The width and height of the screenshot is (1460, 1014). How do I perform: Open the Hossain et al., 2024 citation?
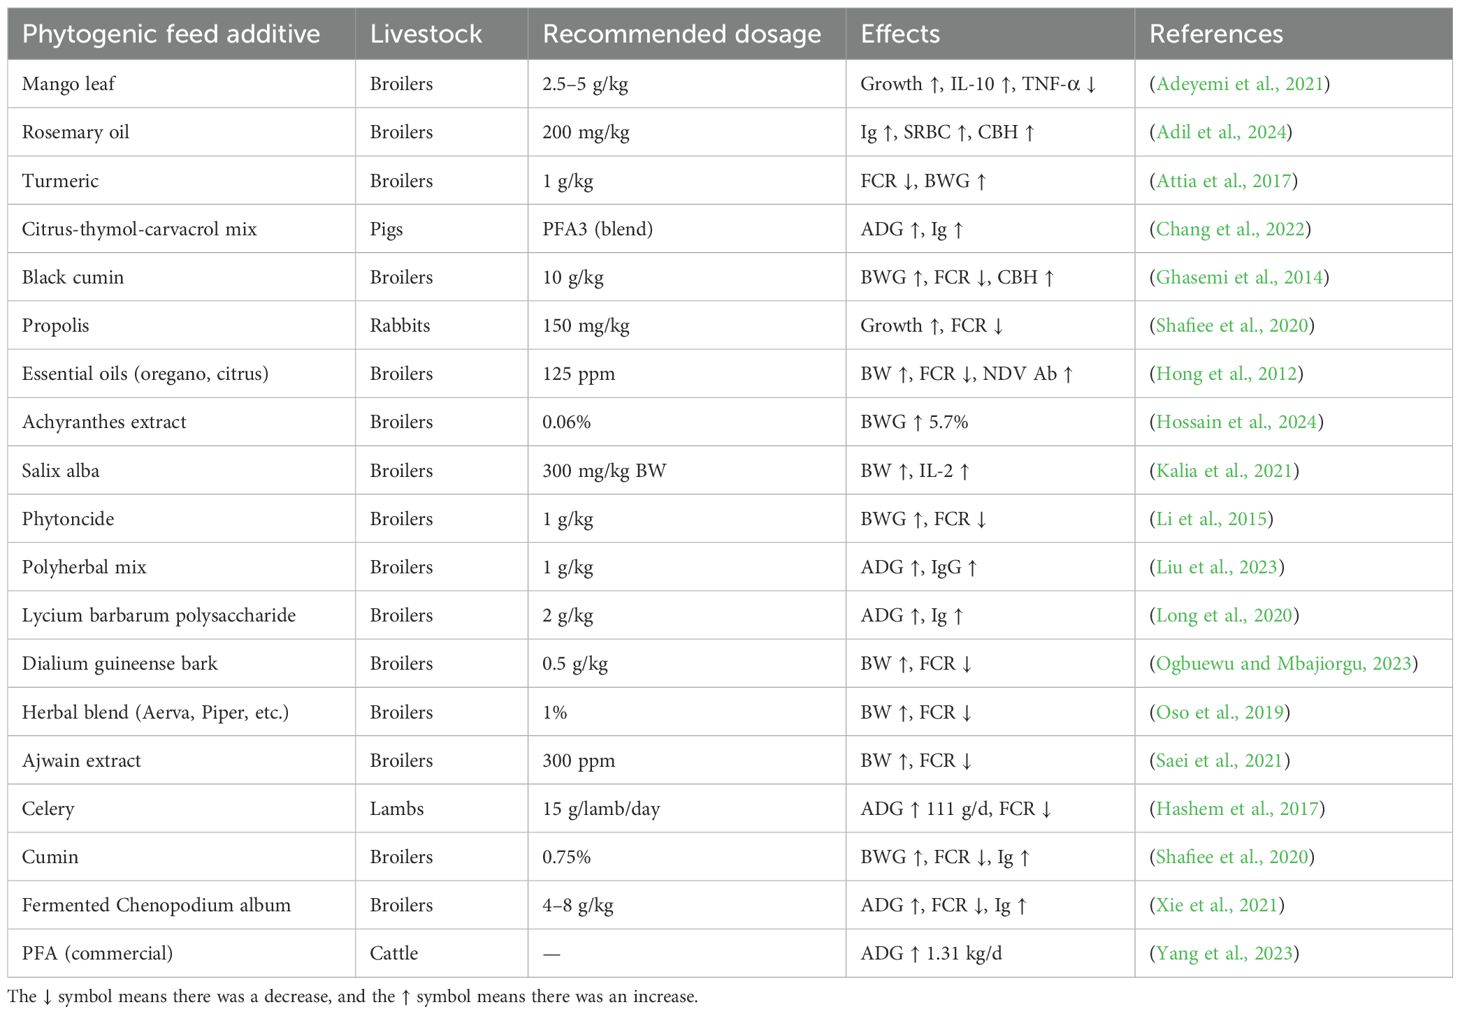pyautogui.click(x=1236, y=422)
